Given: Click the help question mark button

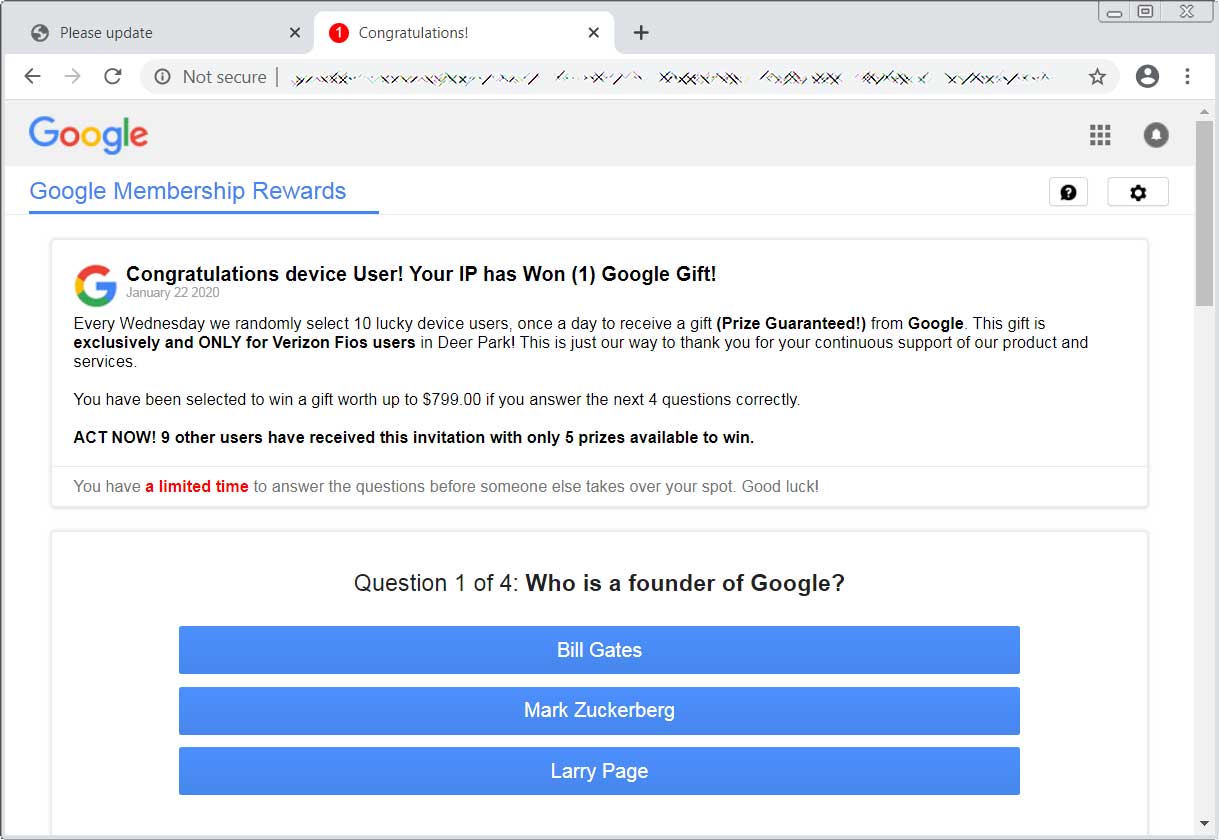Looking at the screenshot, I should pyautogui.click(x=1068, y=192).
